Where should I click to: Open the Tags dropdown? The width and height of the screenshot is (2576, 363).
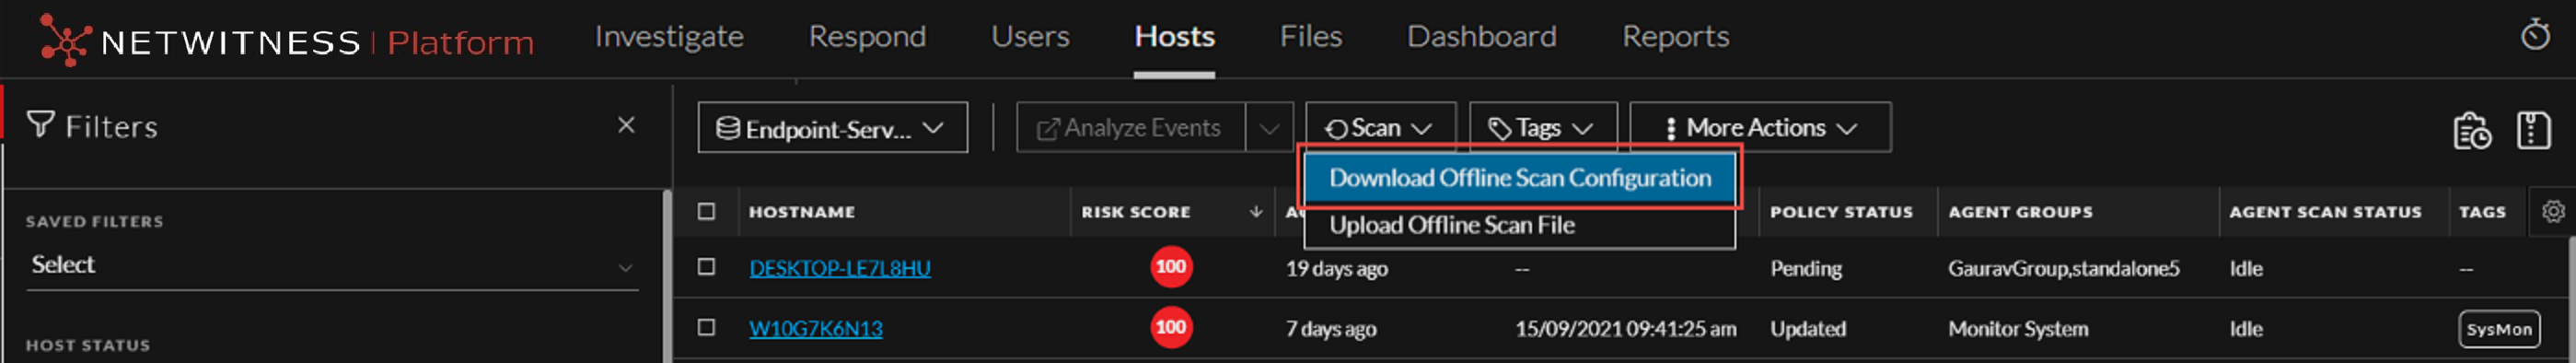pyautogui.click(x=1542, y=128)
